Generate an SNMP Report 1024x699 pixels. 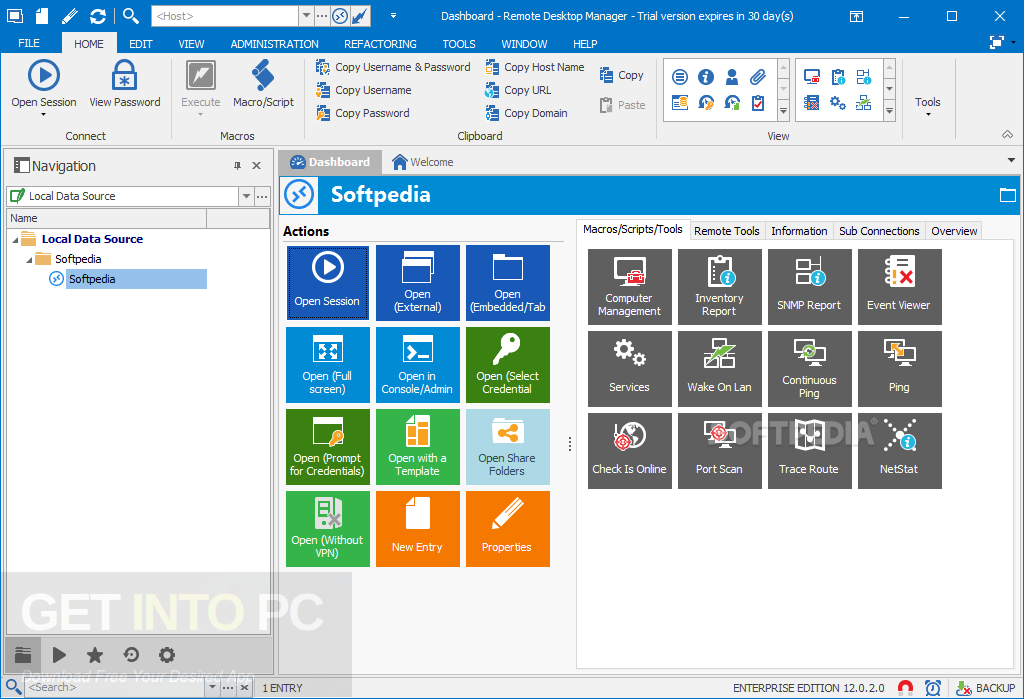pos(809,287)
